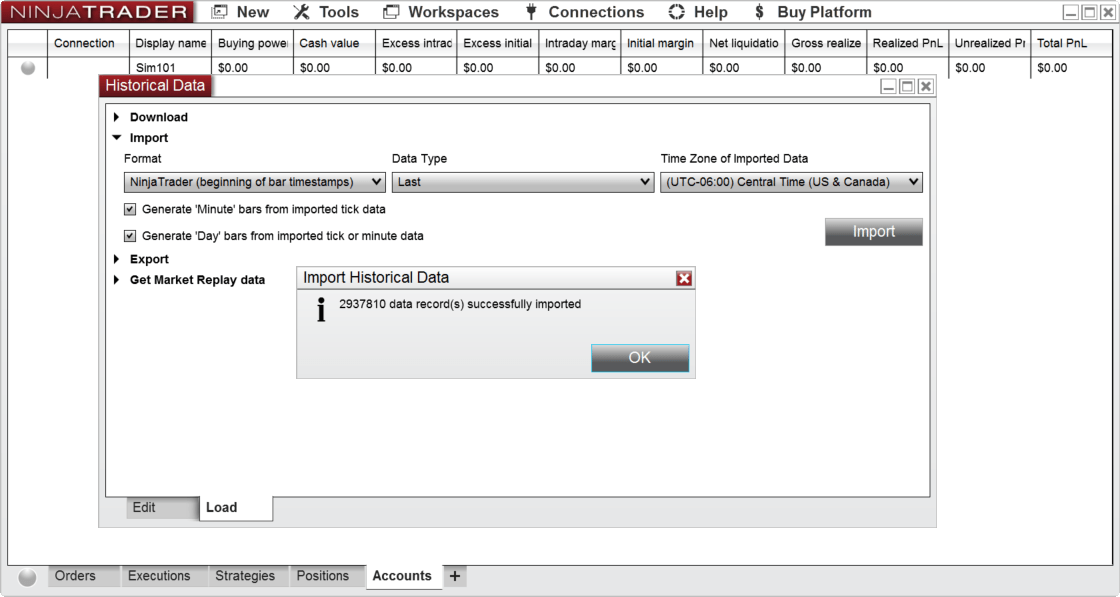1120x597 pixels.
Task: Click the info icon in the import dialog
Action: [321, 310]
